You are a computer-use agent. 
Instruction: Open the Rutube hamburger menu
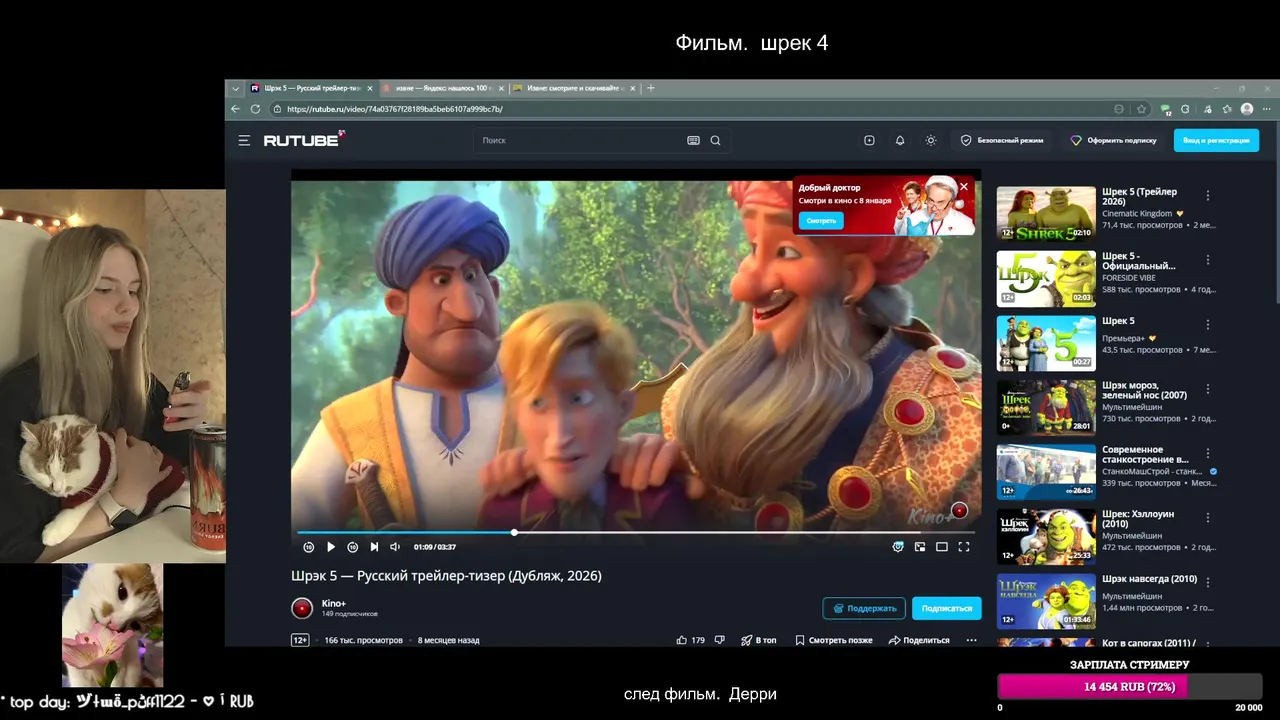[244, 141]
